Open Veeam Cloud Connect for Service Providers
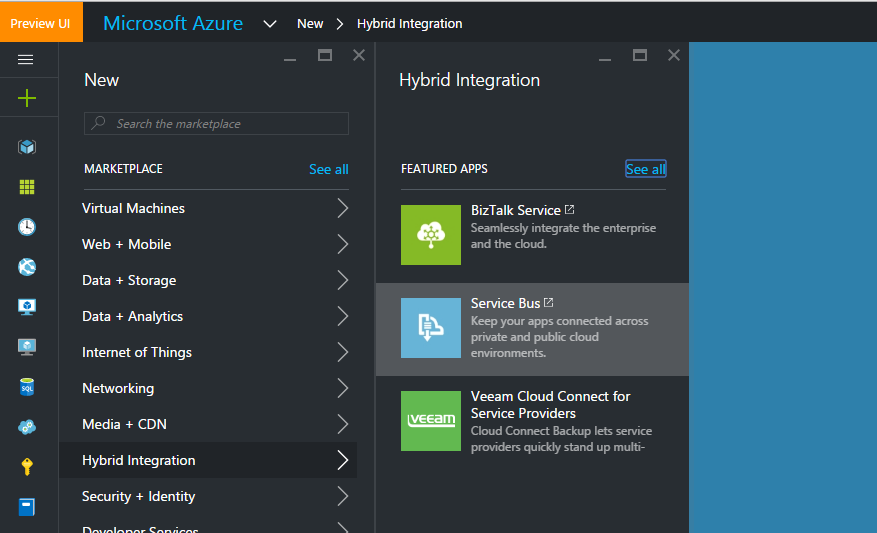The width and height of the screenshot is (877, 533). coord(550,404)
